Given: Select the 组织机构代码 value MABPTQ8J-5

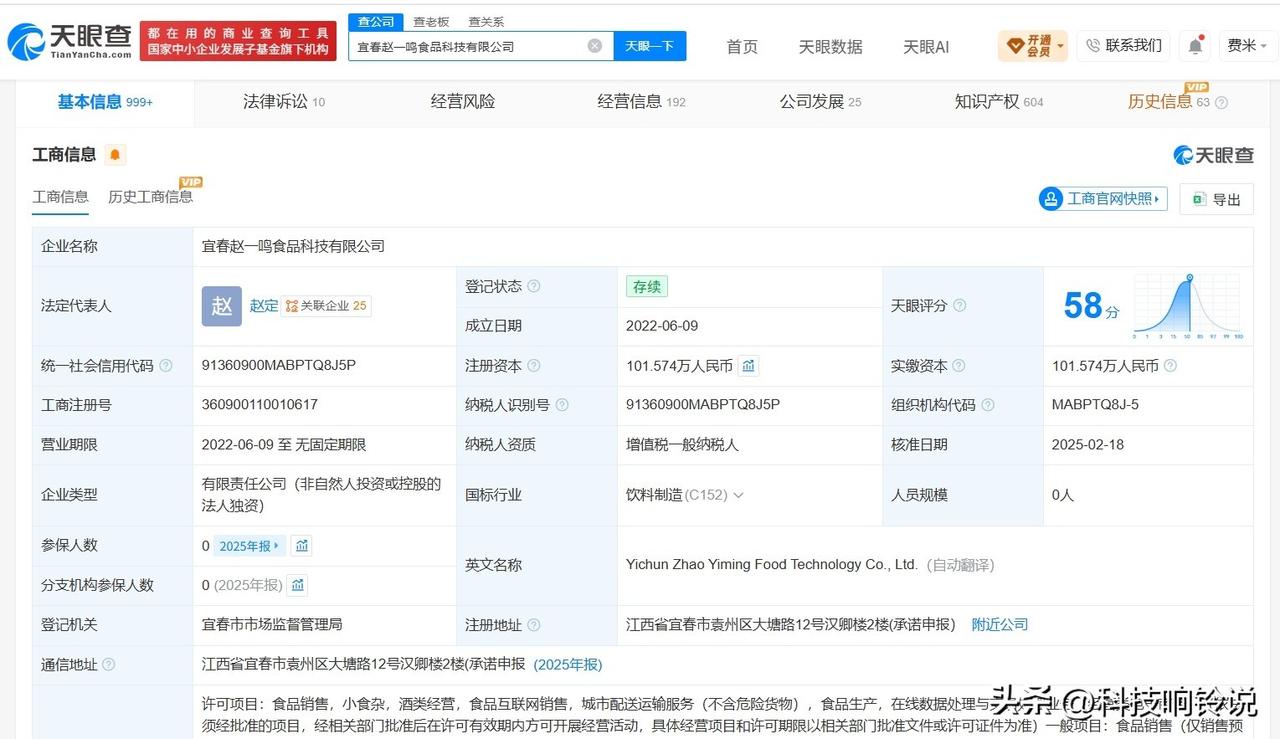Looking at the screenshot, I should coord(1095,405).
